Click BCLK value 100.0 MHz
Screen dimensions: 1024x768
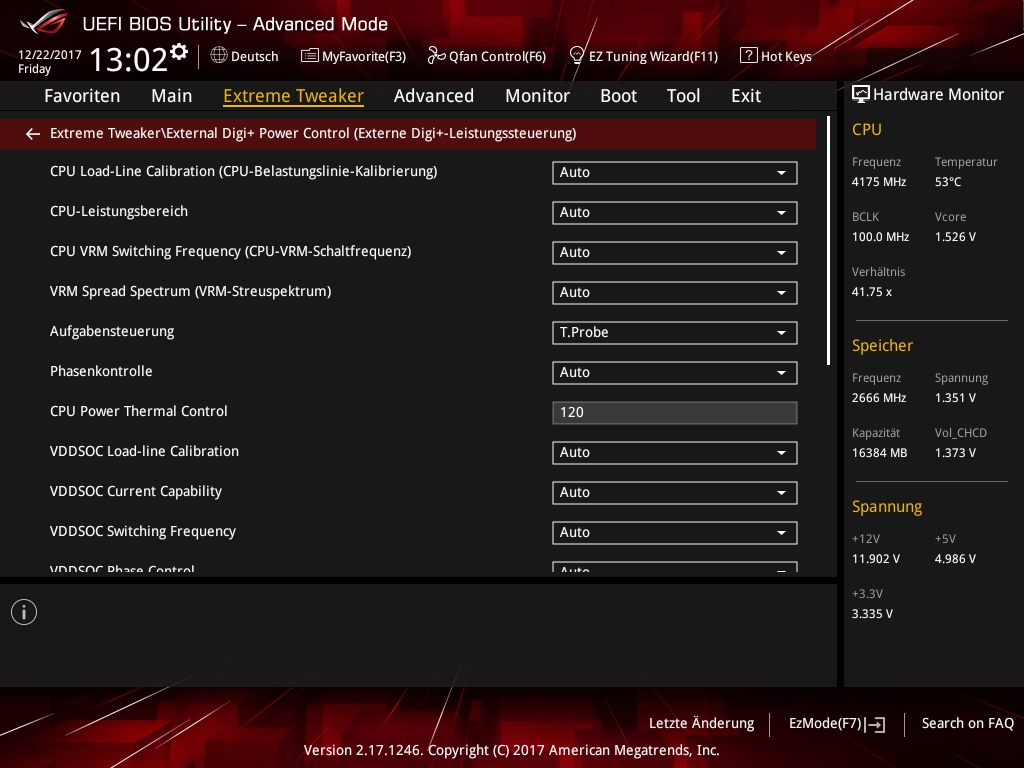880,237
